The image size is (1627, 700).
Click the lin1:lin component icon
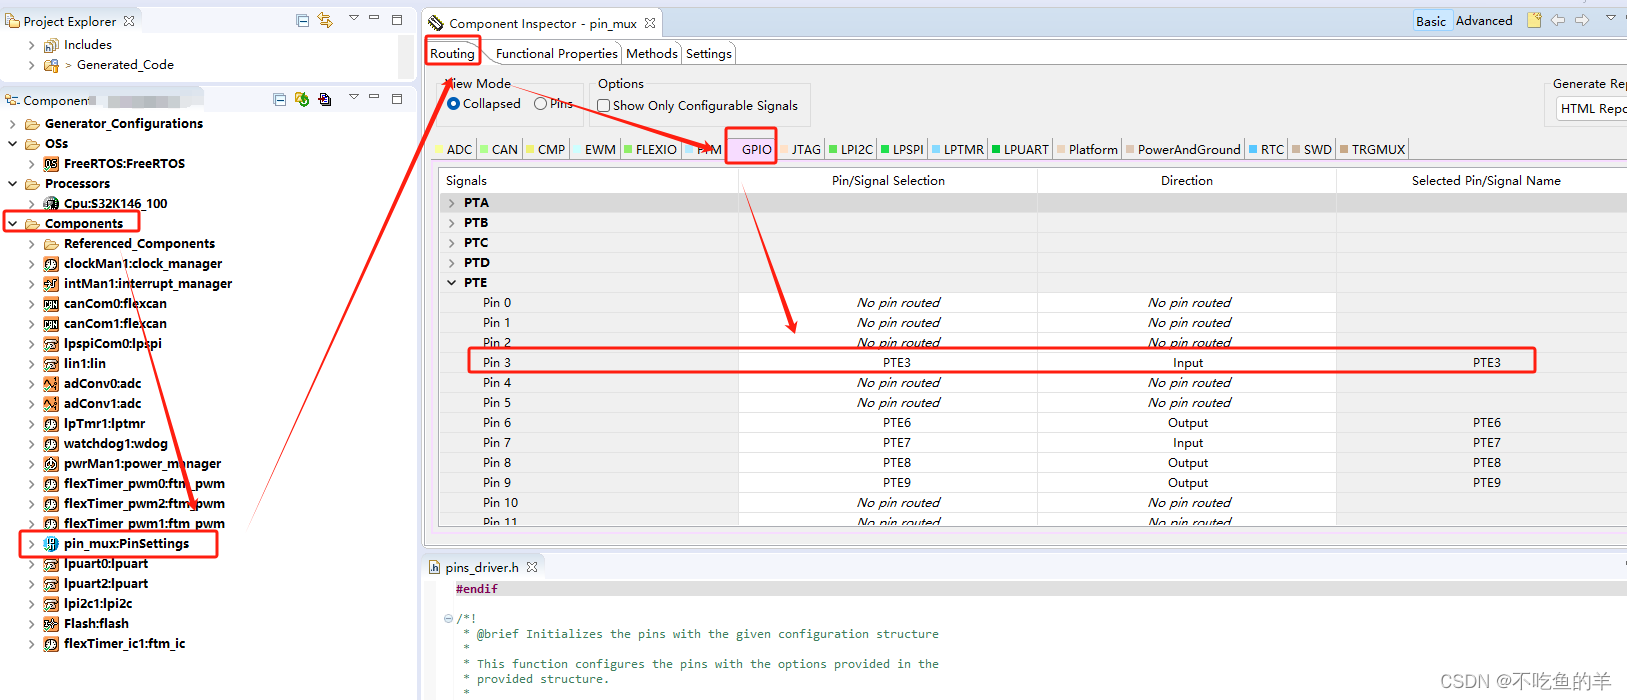pyautogui.click(x=51, y=364)
